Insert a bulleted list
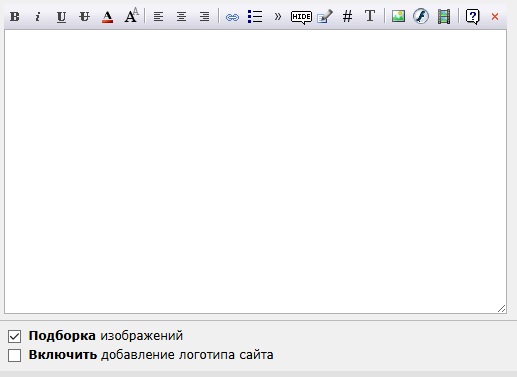The height and width of the screenshot is (377, 517). 255,16
